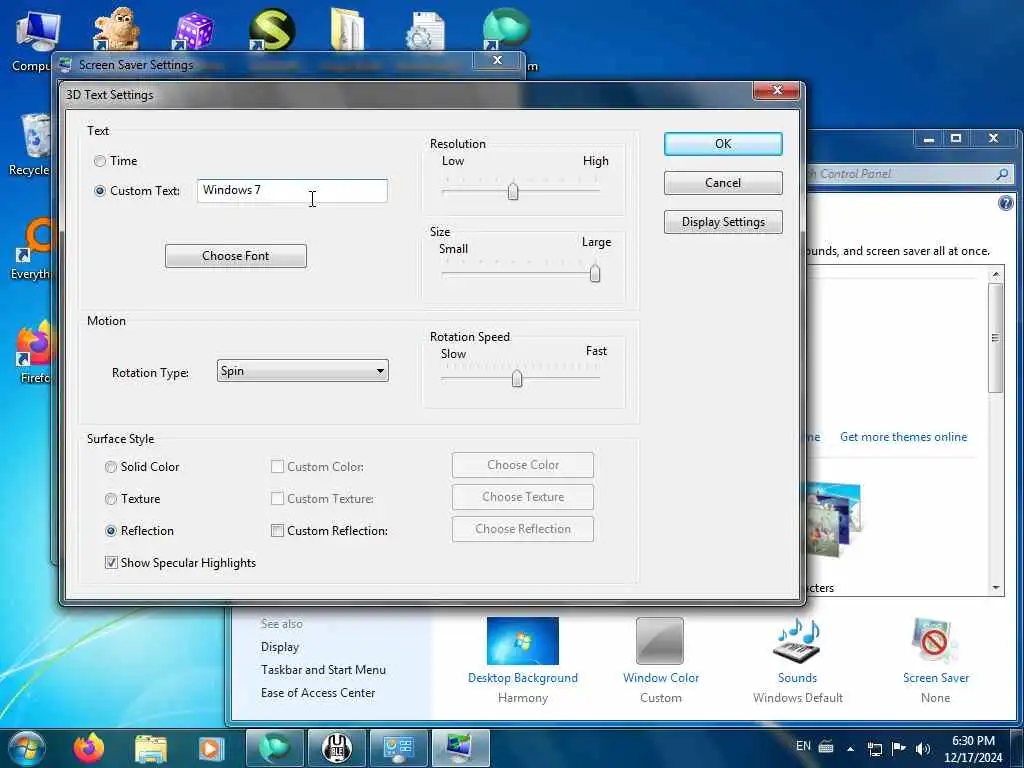Open the Windows Start menu

(x=25, y=748)
